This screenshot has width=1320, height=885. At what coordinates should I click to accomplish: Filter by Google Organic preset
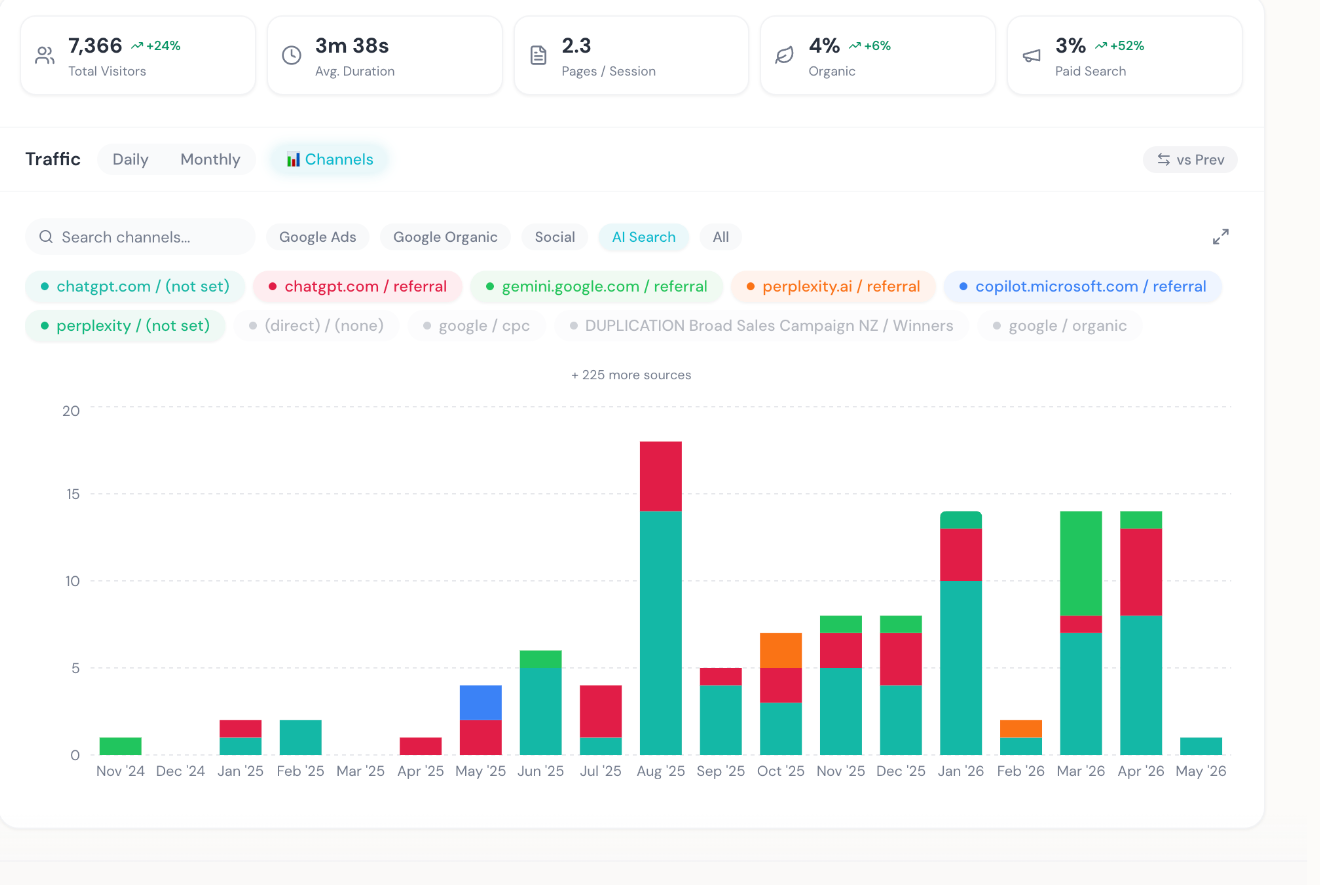coord(445,237)
